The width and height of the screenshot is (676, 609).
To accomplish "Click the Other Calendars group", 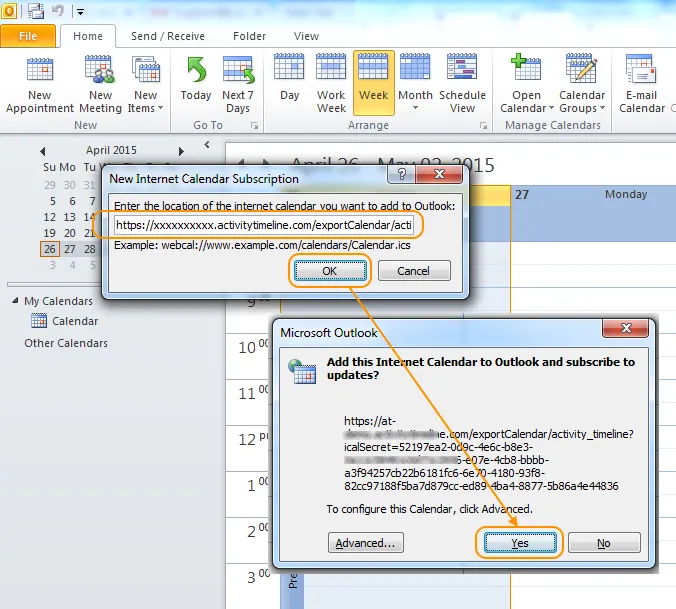I will pos(66,343).
